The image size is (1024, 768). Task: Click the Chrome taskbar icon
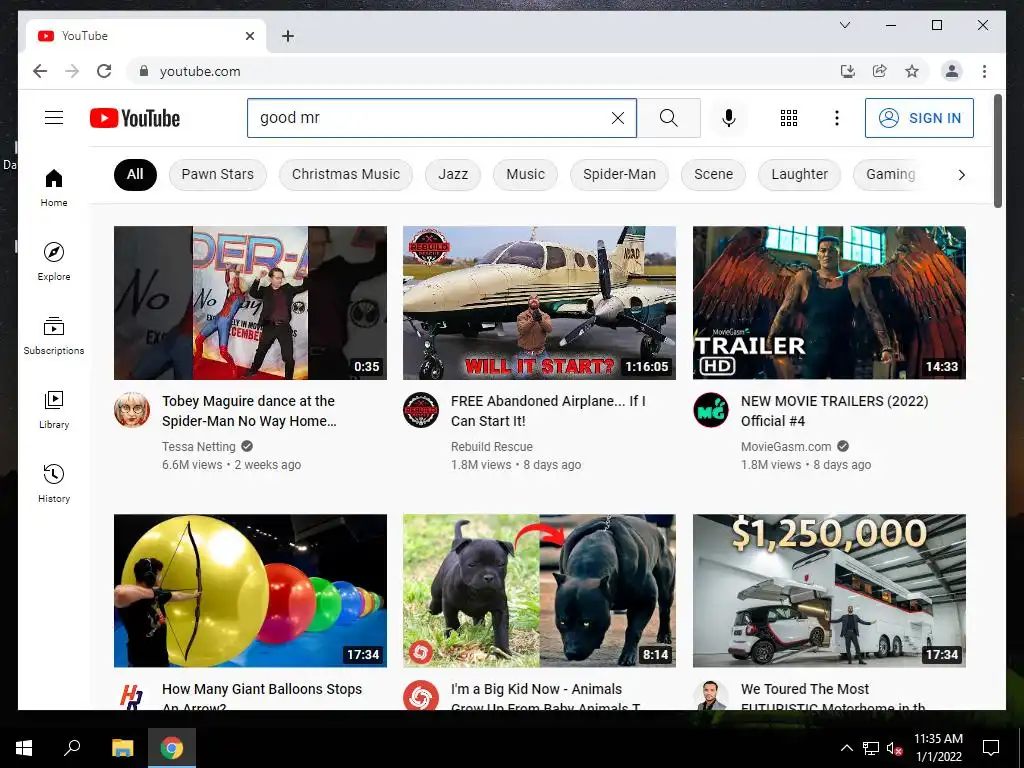tap(172, 748)
